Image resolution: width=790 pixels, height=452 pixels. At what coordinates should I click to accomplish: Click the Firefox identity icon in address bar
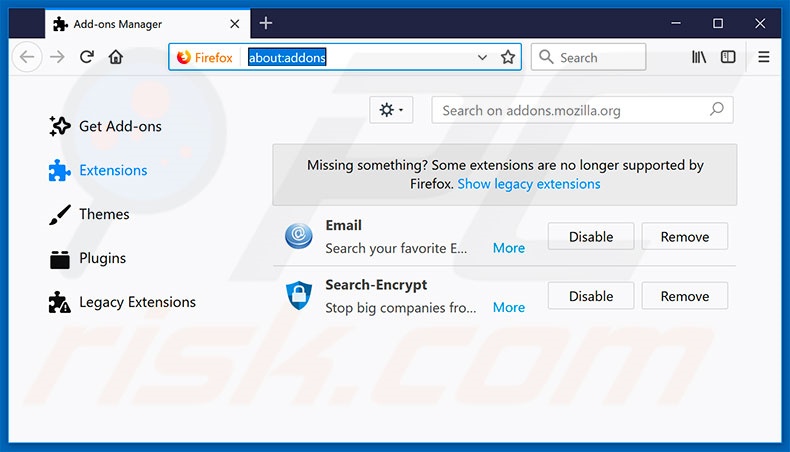[184, 57]
